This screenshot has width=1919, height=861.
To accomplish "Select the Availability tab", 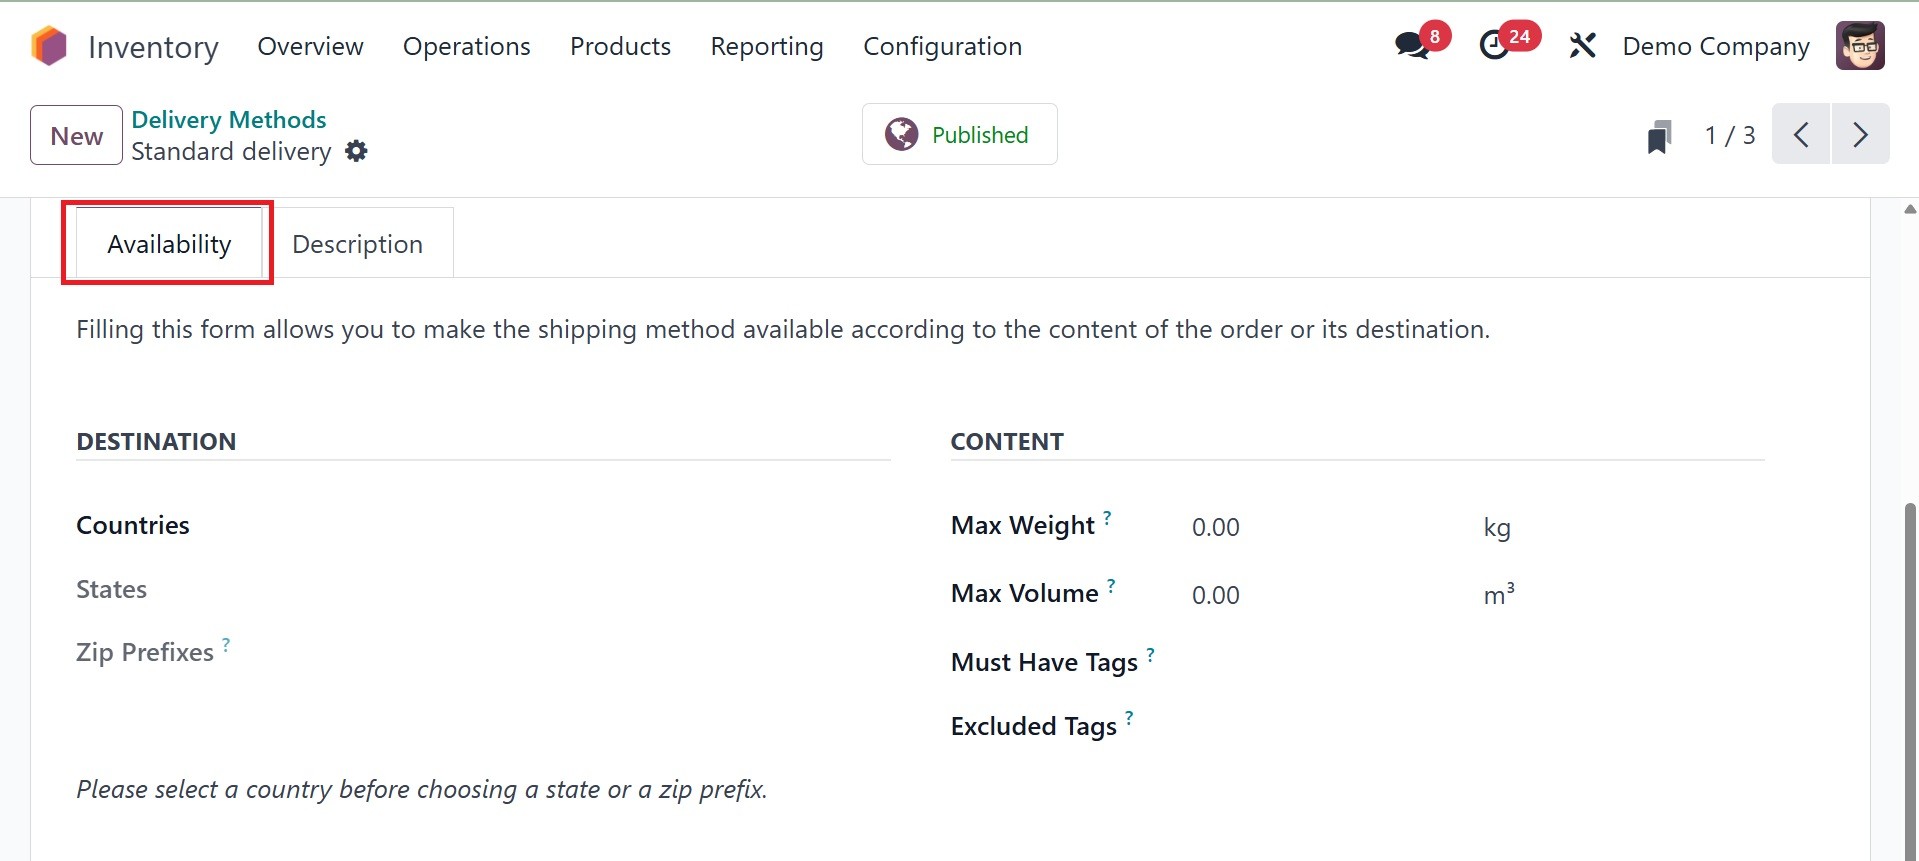I will point(169,244).
